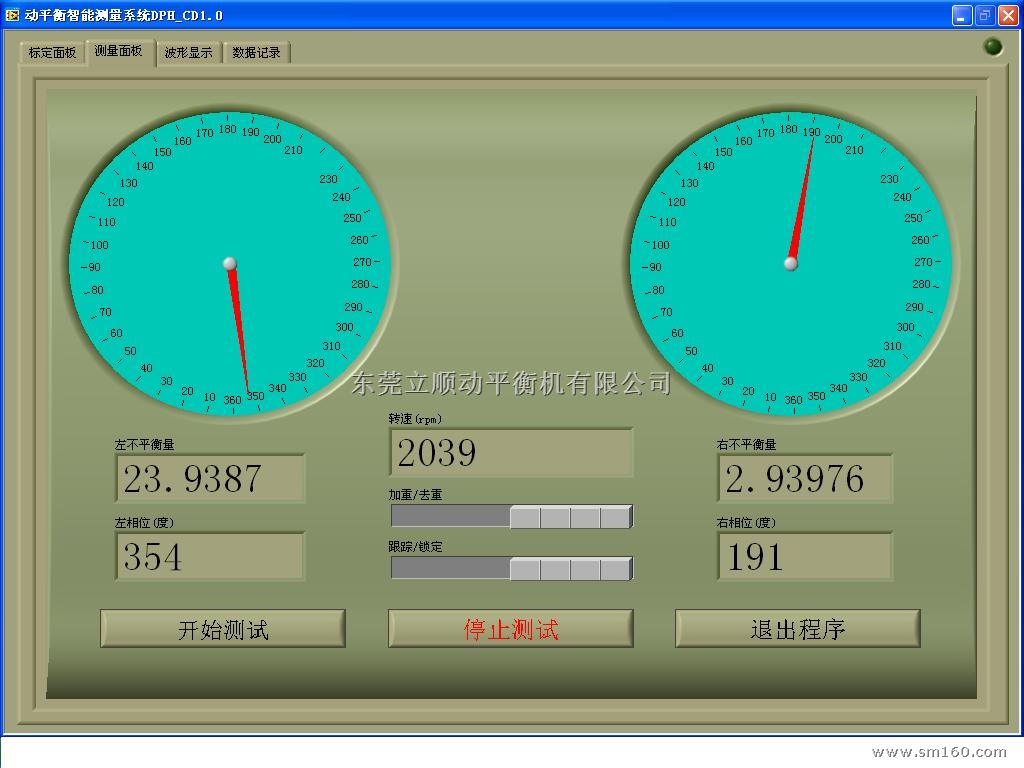Click the LabVIEW app icon in title bar

click(x=12, y=15)
